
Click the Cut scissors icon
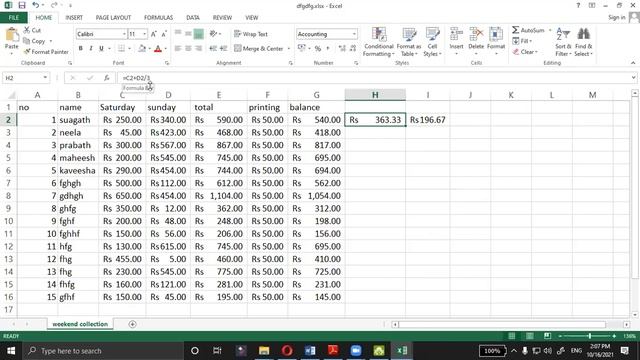[27, 30]
